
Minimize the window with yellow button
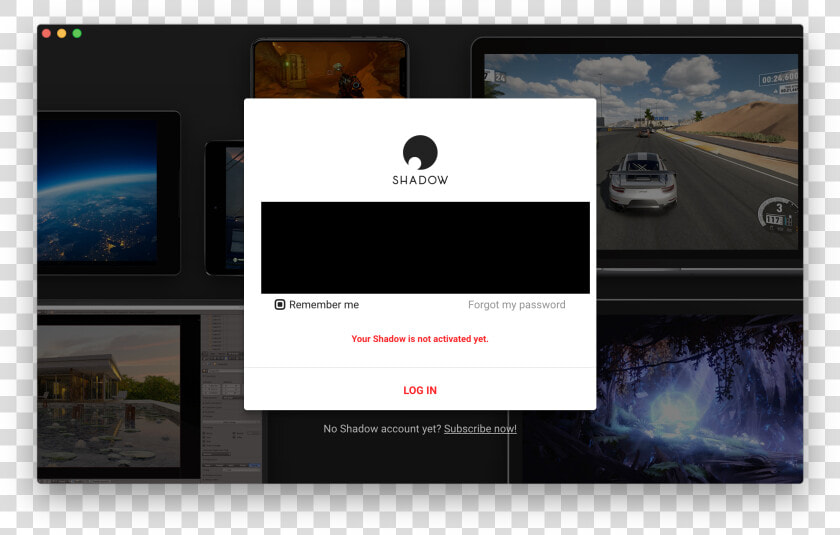pyautogui.click(x=62, y=33)
